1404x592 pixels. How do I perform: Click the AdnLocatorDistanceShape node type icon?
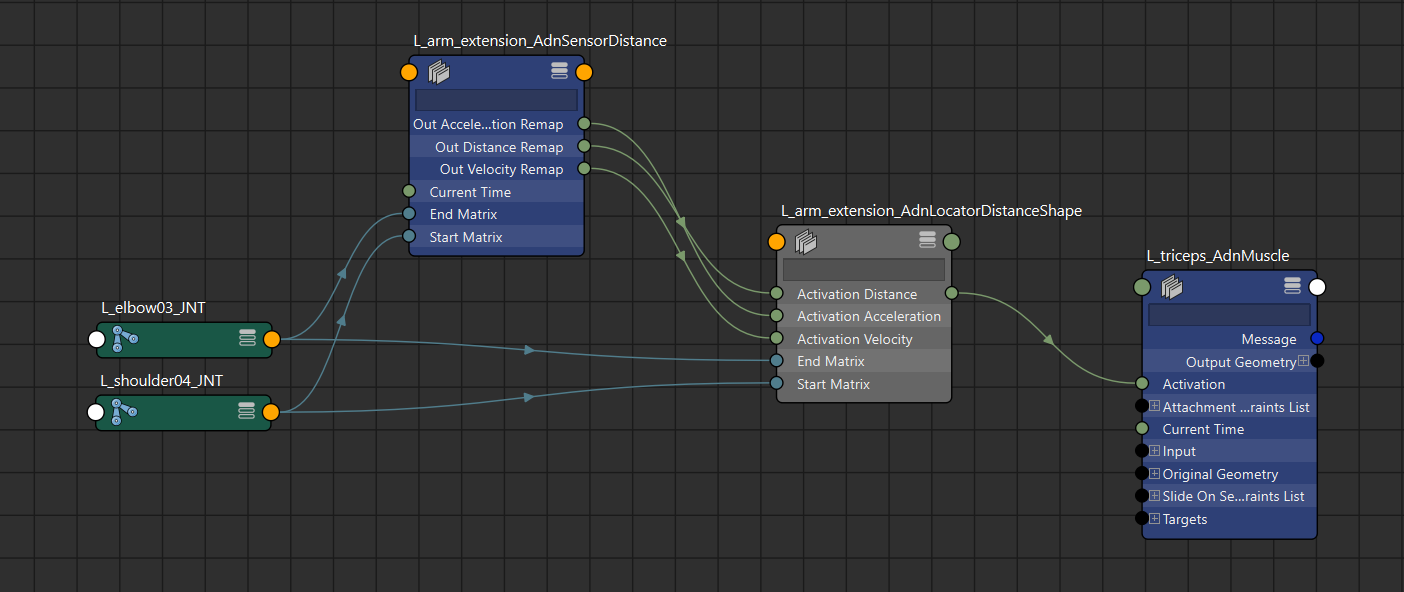[x=807, y=241]
